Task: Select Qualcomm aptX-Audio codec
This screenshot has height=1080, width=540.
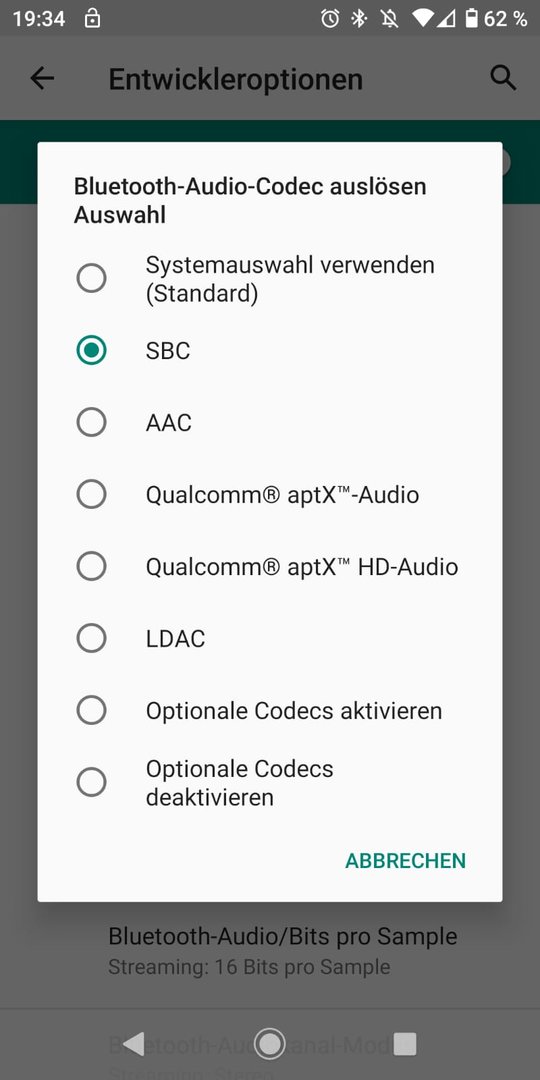Action: click(x=270, y=495)
